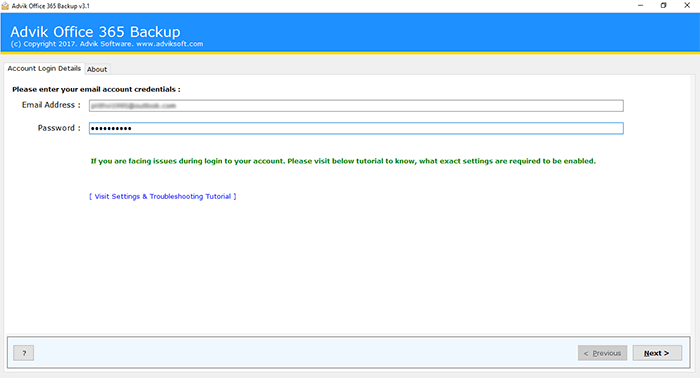Switch to the About tab
This screenshot has height=378, width=700.
[97, 69]
